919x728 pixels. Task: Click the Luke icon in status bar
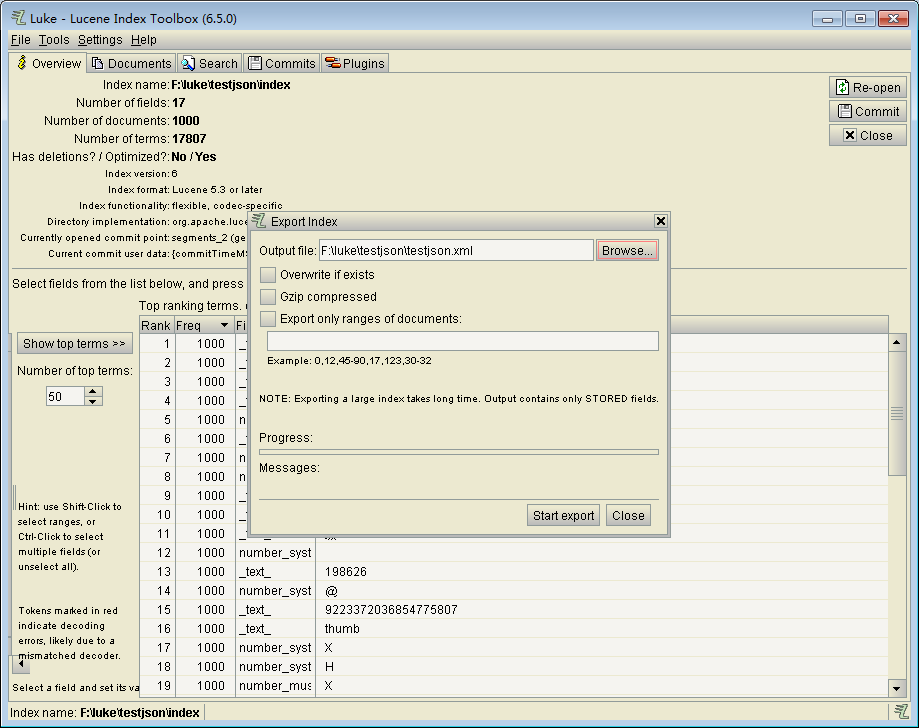tap(900, 712)
